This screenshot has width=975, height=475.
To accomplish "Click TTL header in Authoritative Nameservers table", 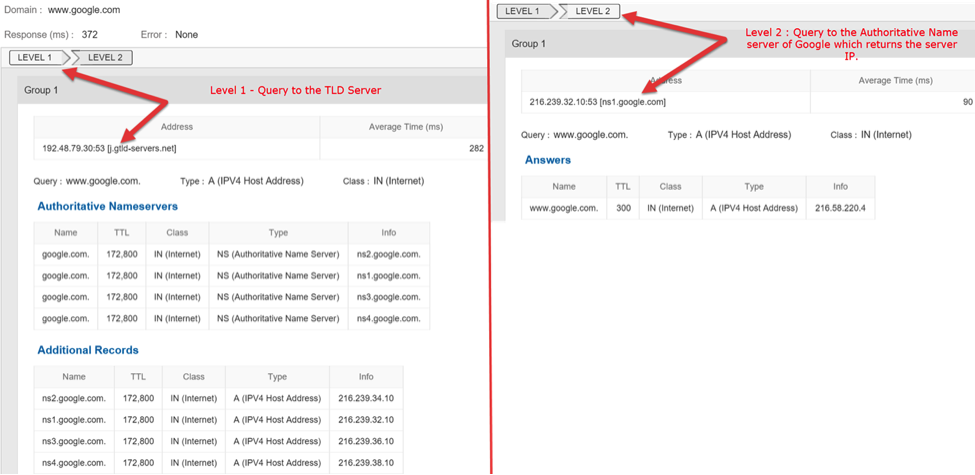I will (x=122, y=233).
